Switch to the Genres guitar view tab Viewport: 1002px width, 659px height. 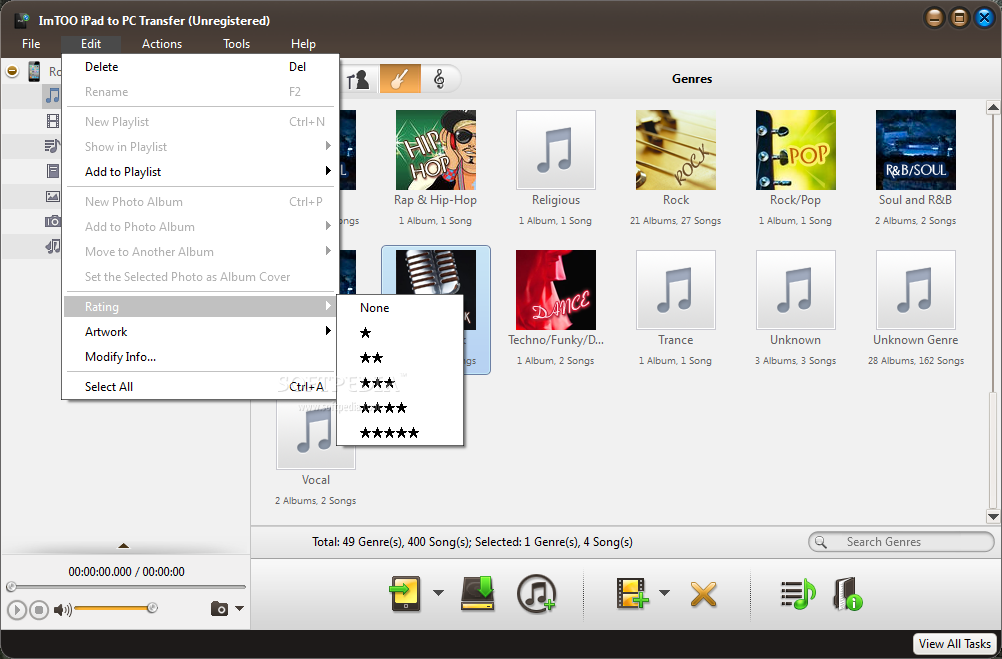(400, 79)
